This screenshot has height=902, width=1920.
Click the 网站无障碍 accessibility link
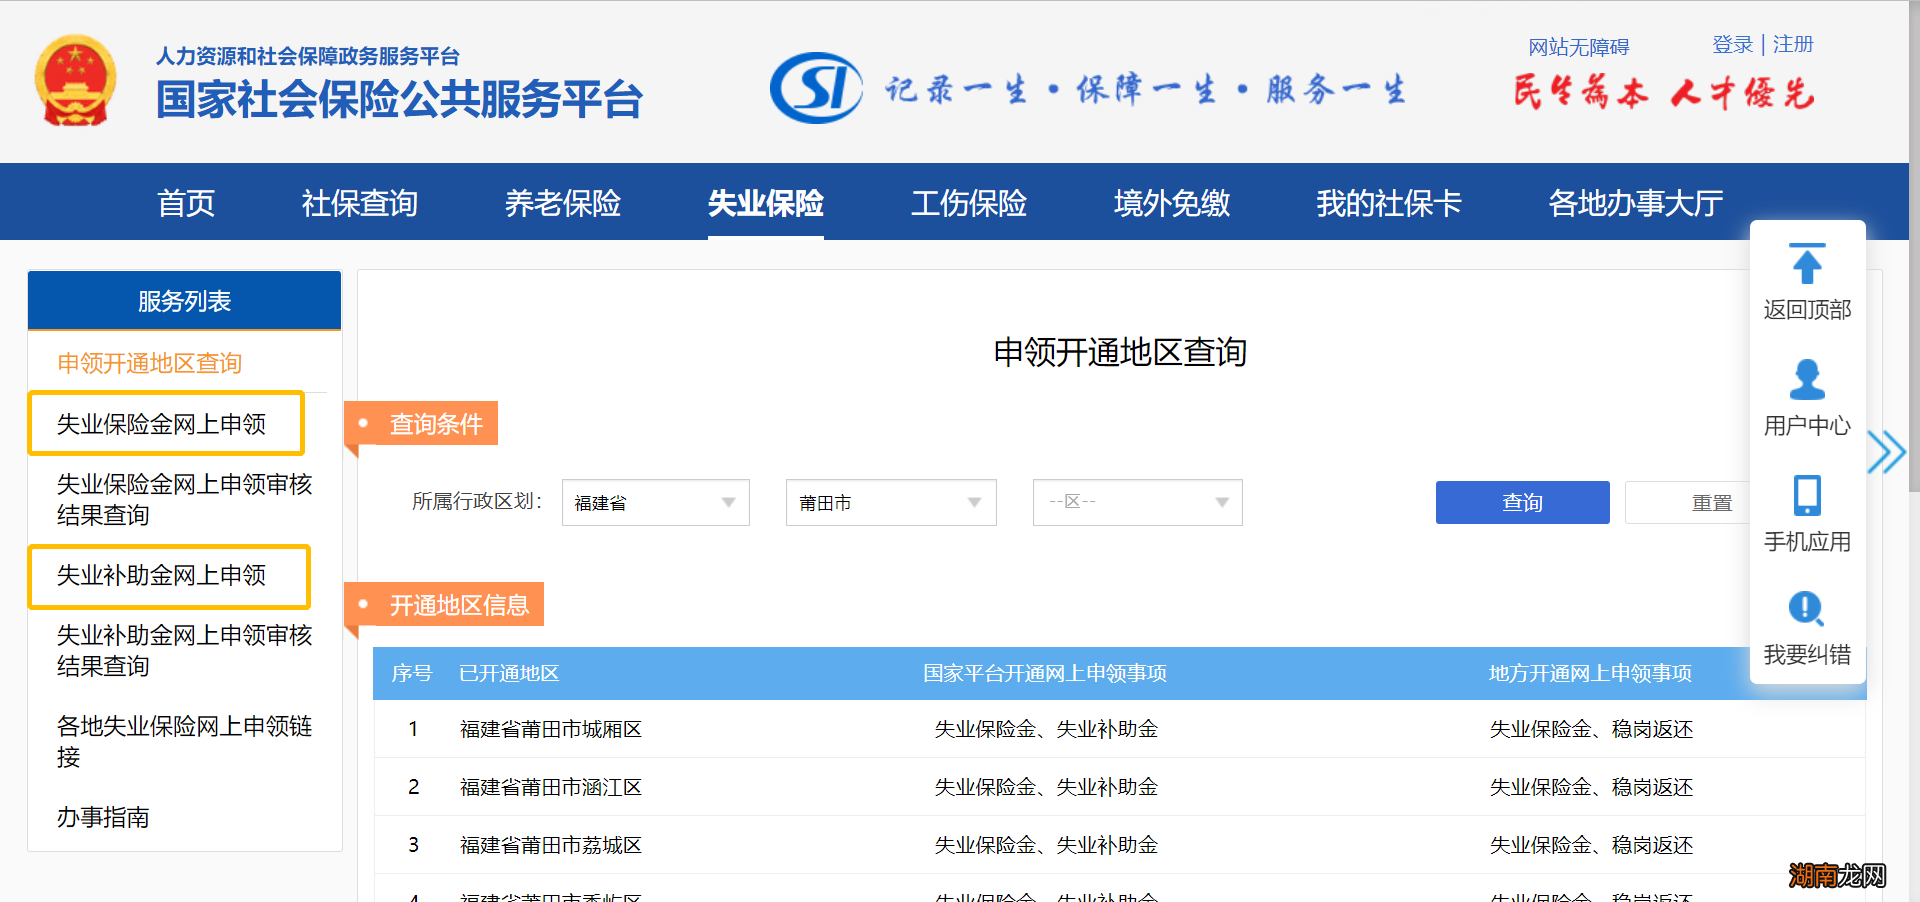1578,46
